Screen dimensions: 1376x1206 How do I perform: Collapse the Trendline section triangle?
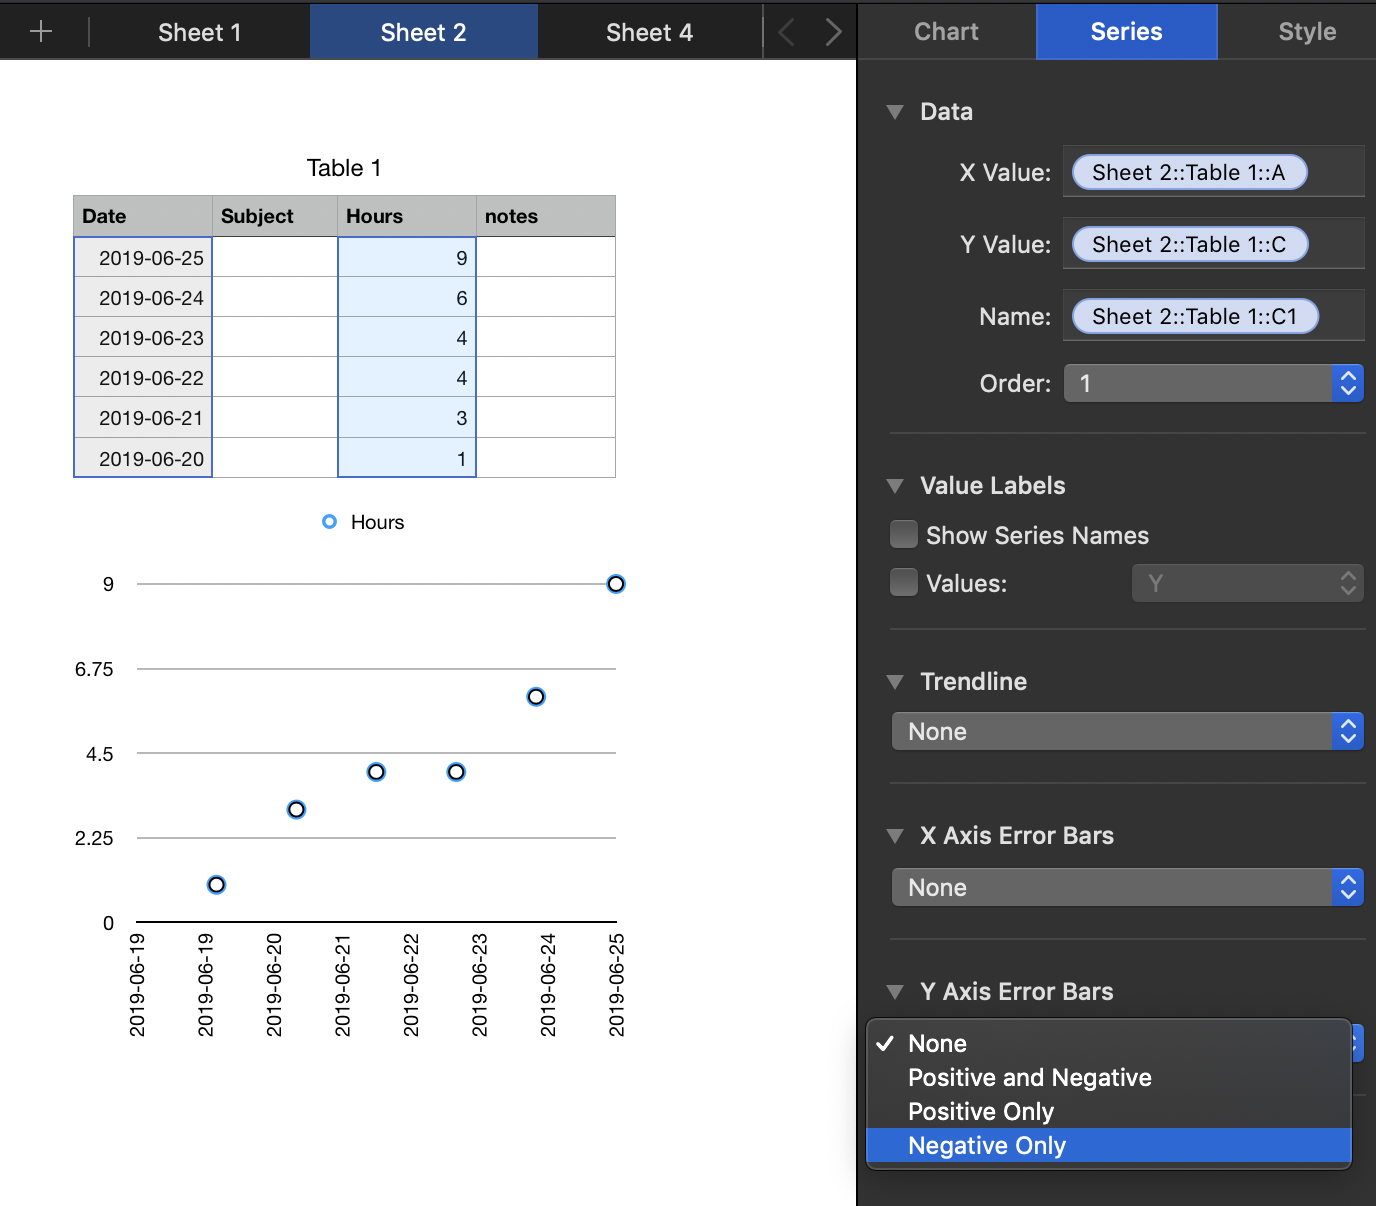[x=895, y=682]
